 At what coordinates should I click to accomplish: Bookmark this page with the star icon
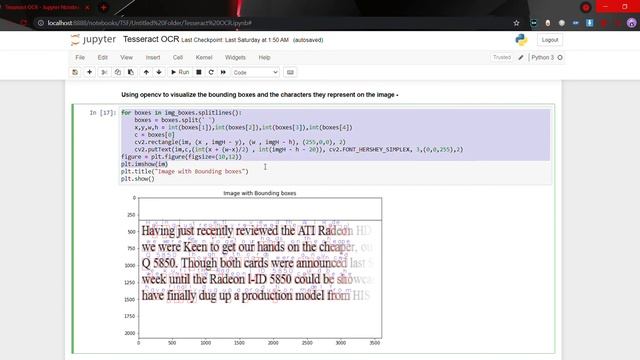(x=516, y=23)
